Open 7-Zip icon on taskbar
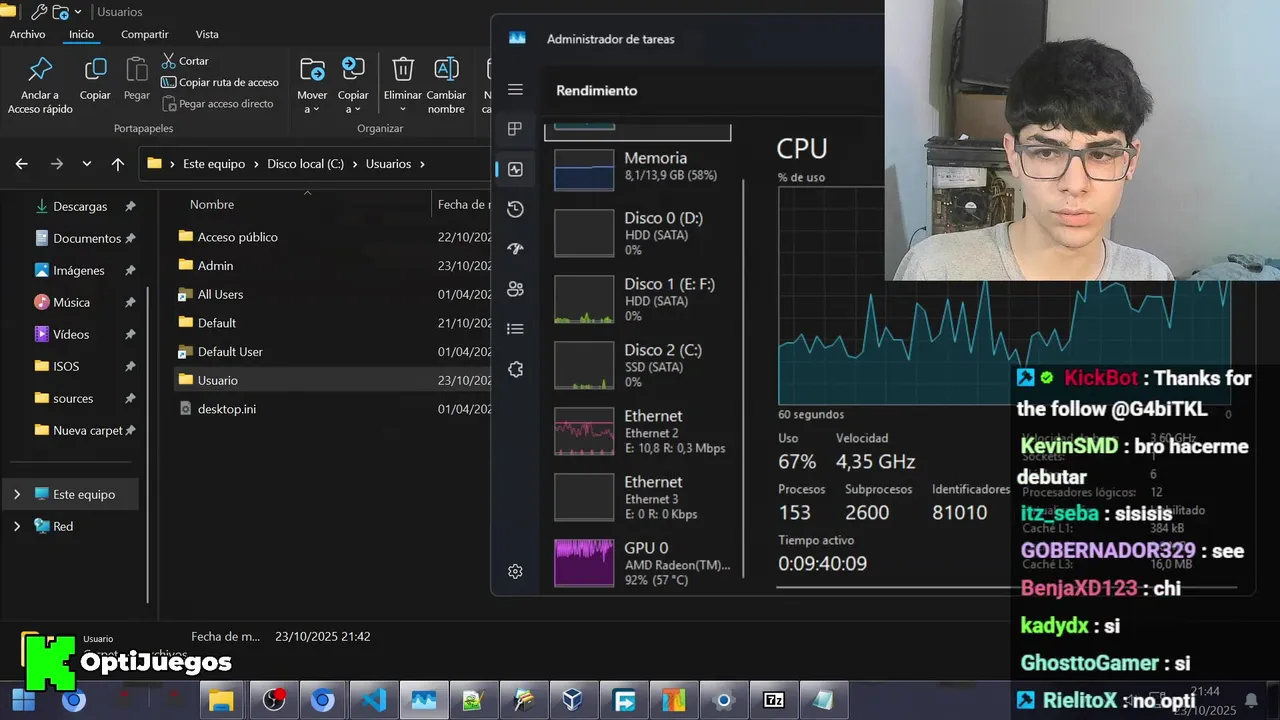Image resolution: width=1280 pixels, height=720 pixels. tap(774, 700)
